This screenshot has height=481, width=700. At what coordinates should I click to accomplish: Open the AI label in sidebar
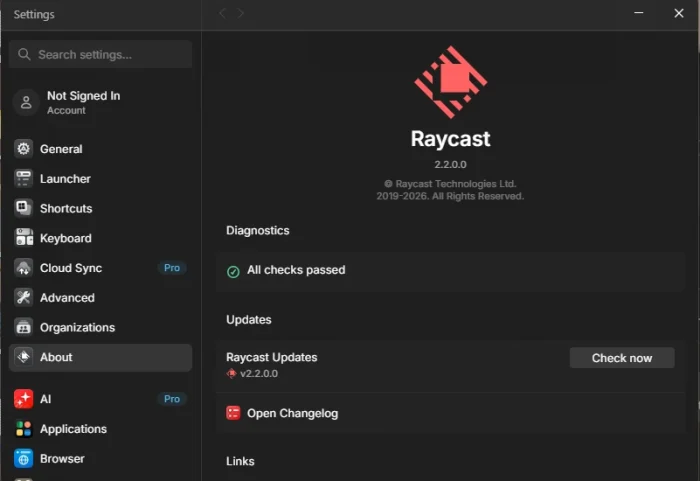point(46,399)
